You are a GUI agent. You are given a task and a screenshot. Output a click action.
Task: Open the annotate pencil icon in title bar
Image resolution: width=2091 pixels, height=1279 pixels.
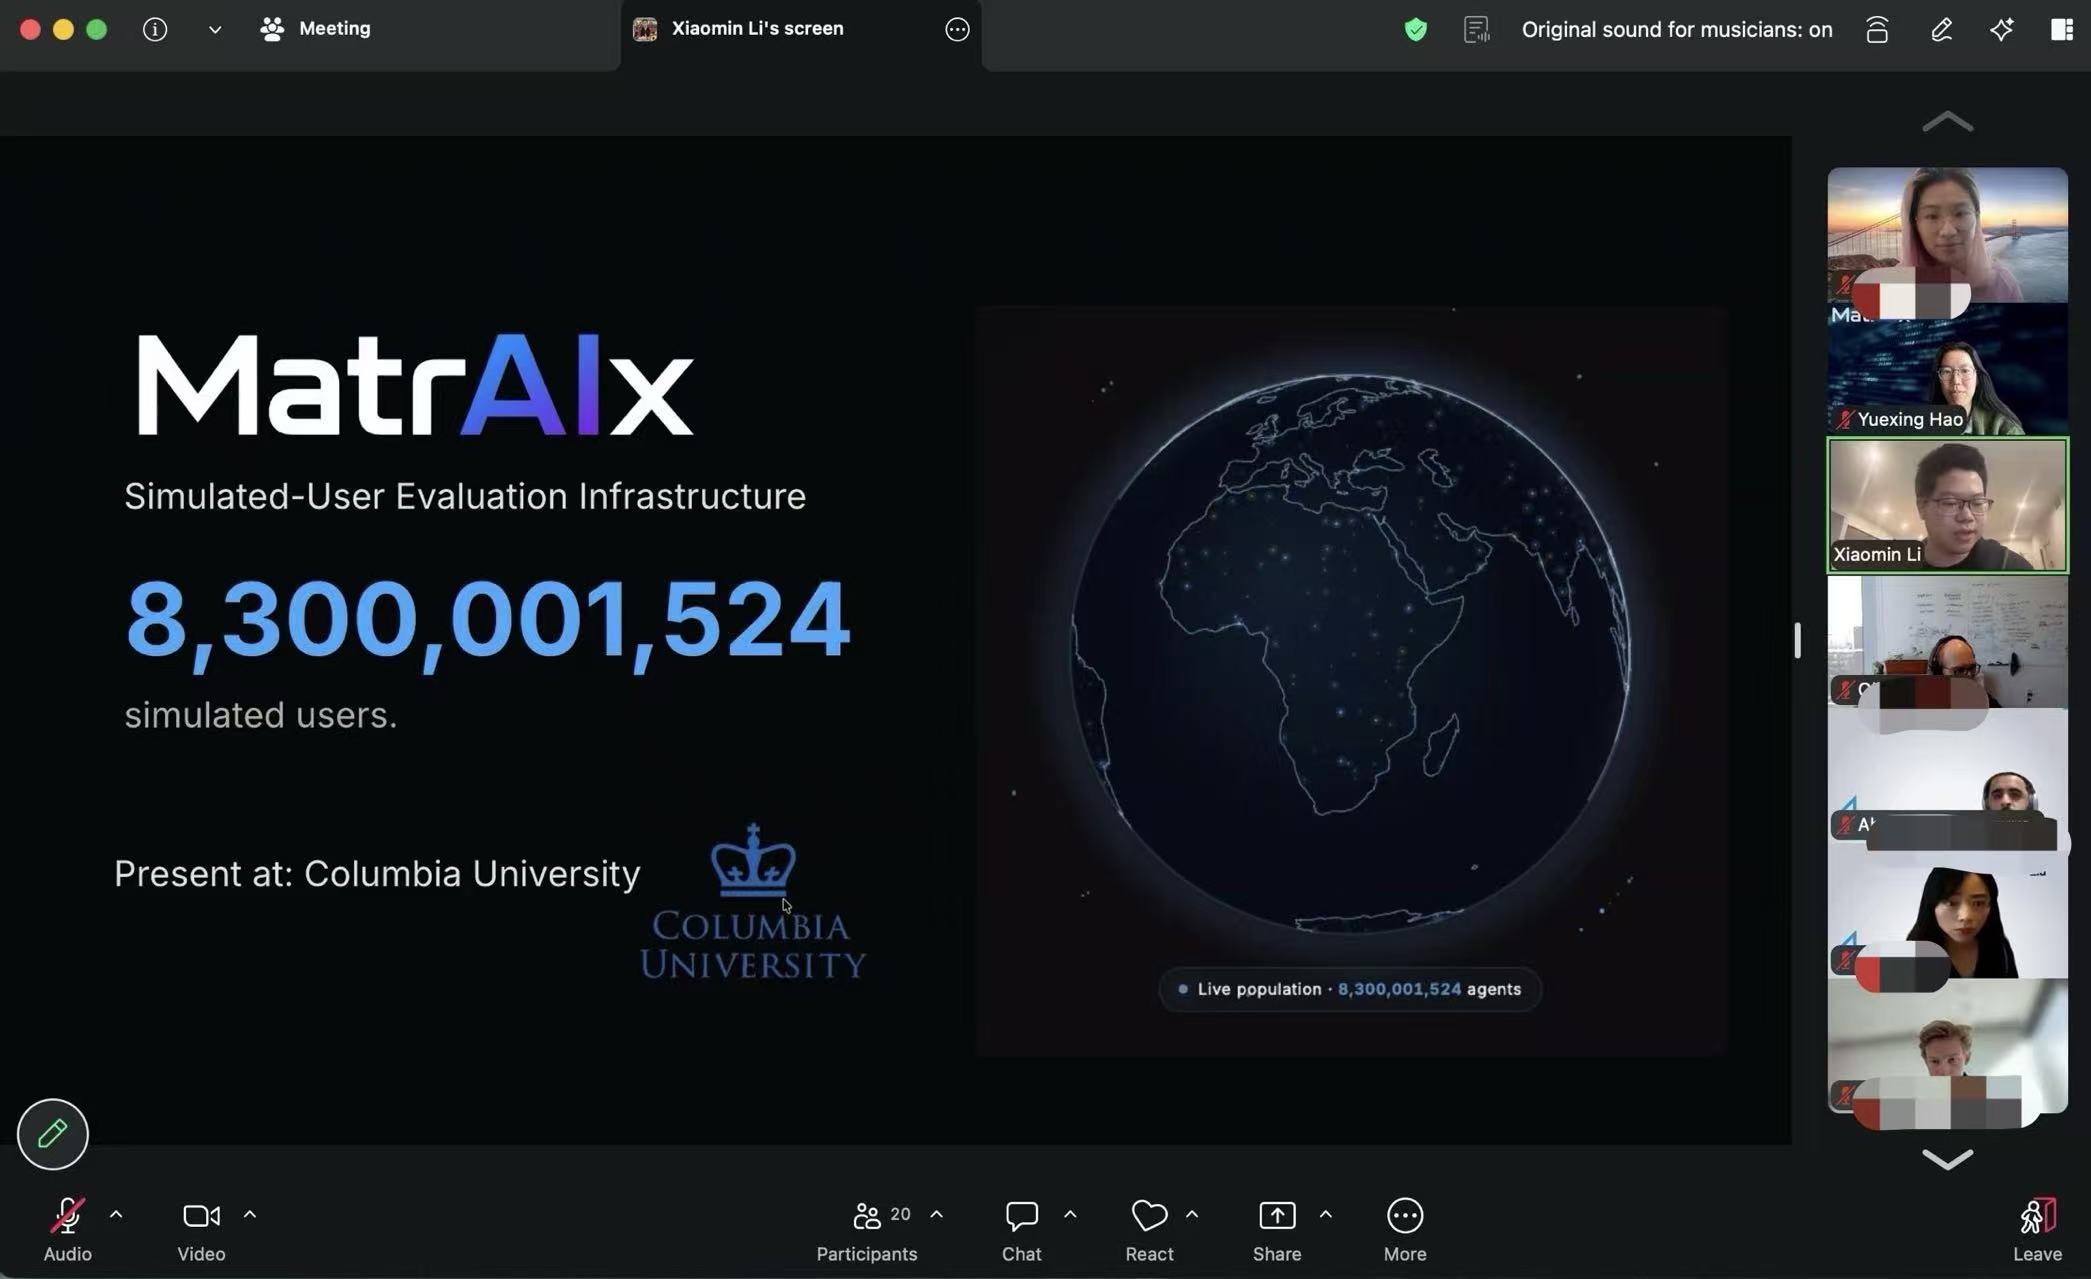tap(1941, 30)
